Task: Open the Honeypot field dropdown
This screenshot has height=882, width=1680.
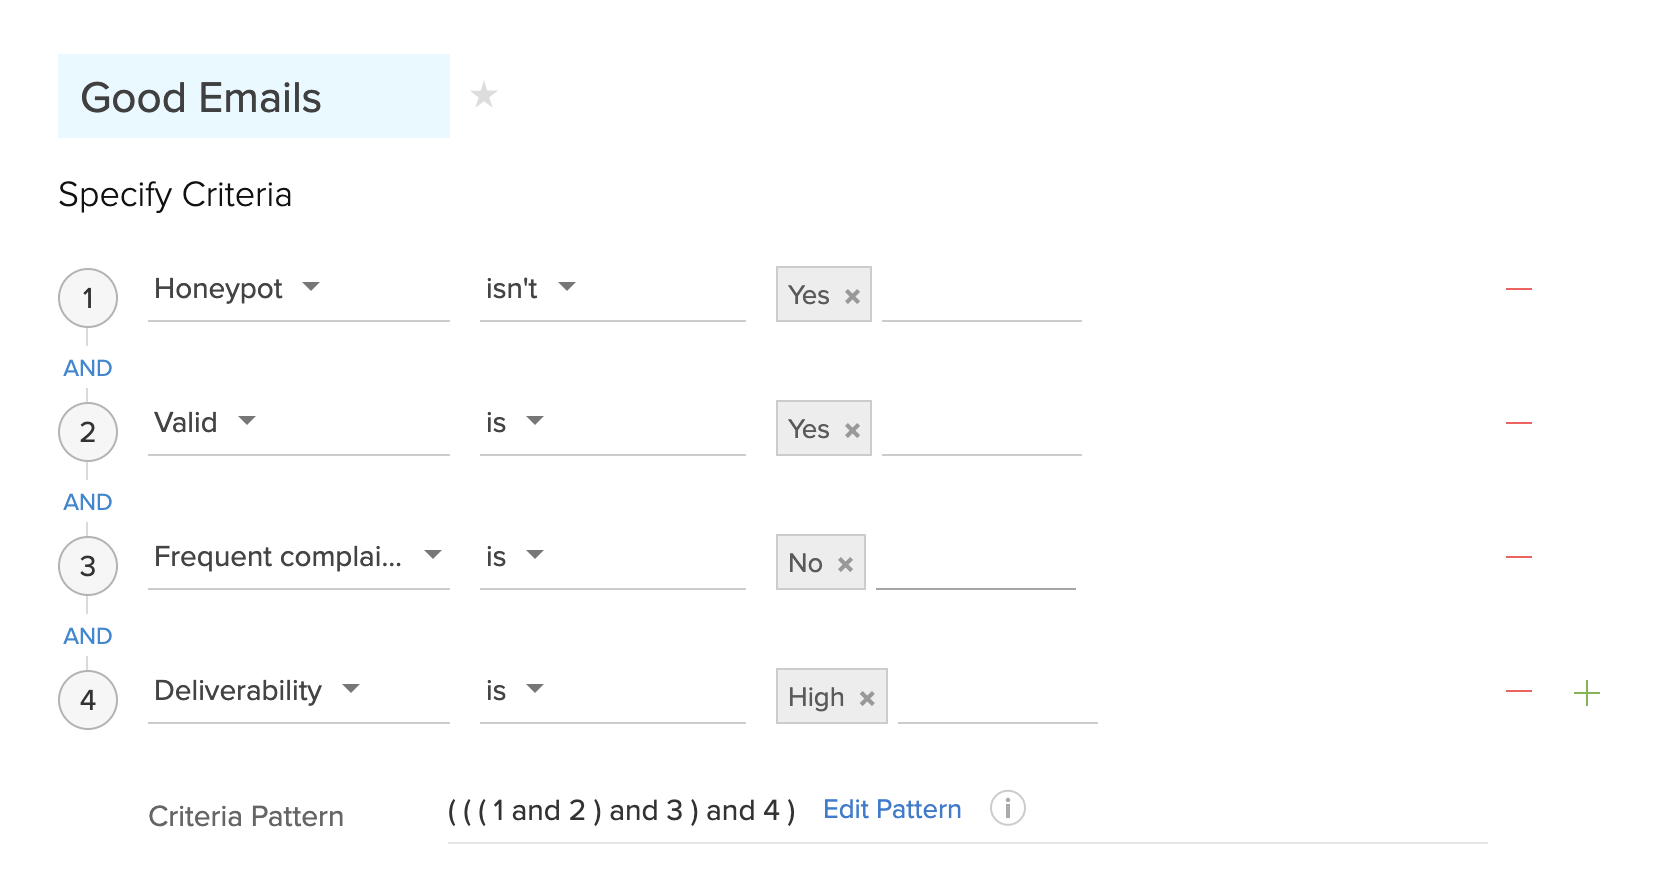Action: coord(311,287)
